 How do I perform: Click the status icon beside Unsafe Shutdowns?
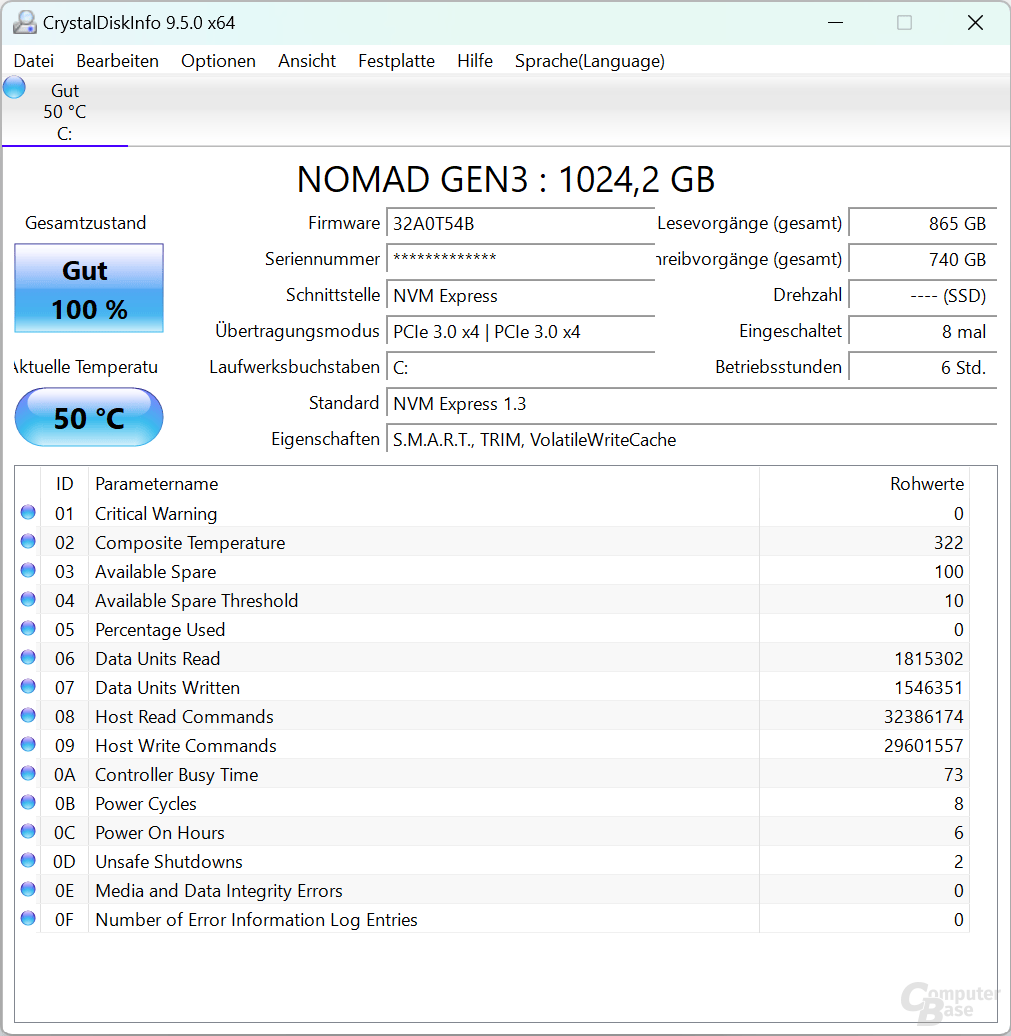[x=28, y=861]
